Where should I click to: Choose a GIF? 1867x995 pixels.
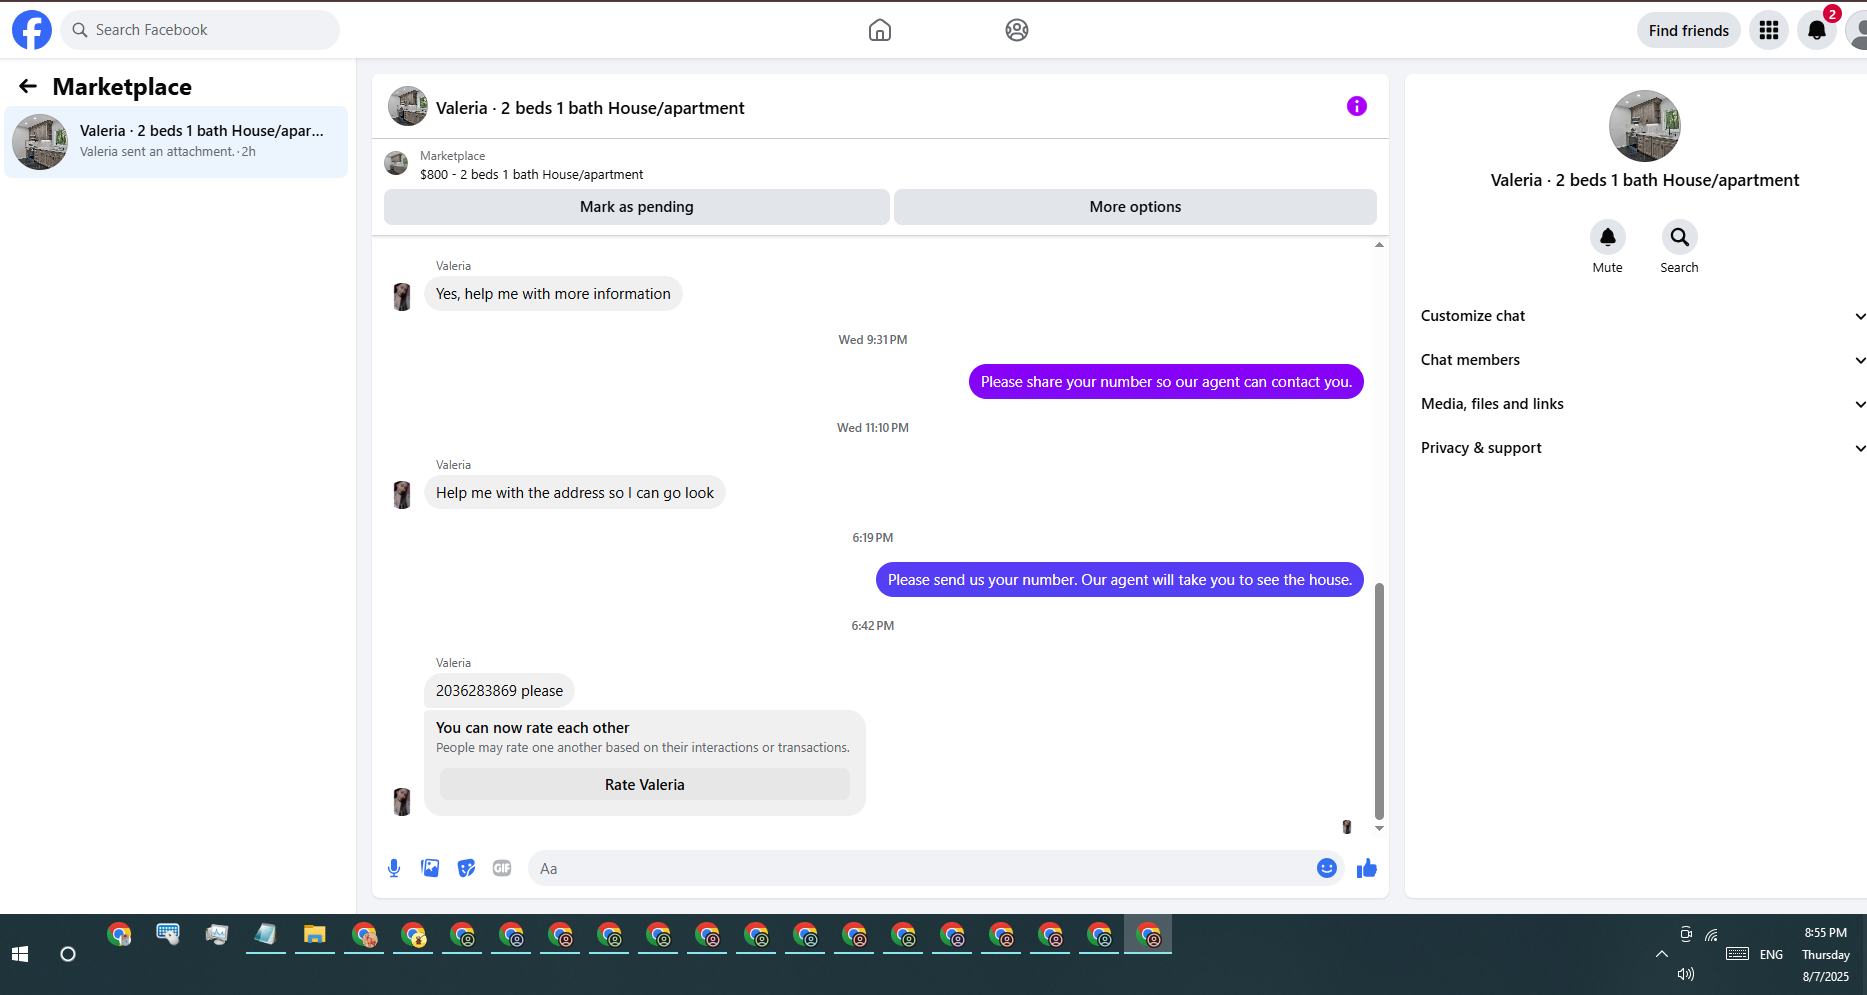pyautogui.click(x=502, y=868)
